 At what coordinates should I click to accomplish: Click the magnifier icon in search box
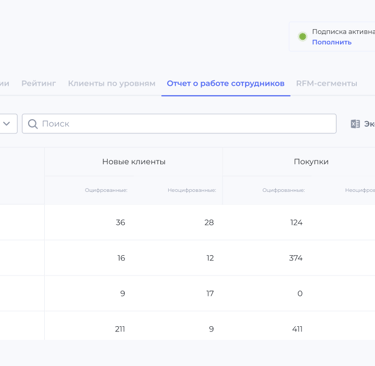click(33, 124)
